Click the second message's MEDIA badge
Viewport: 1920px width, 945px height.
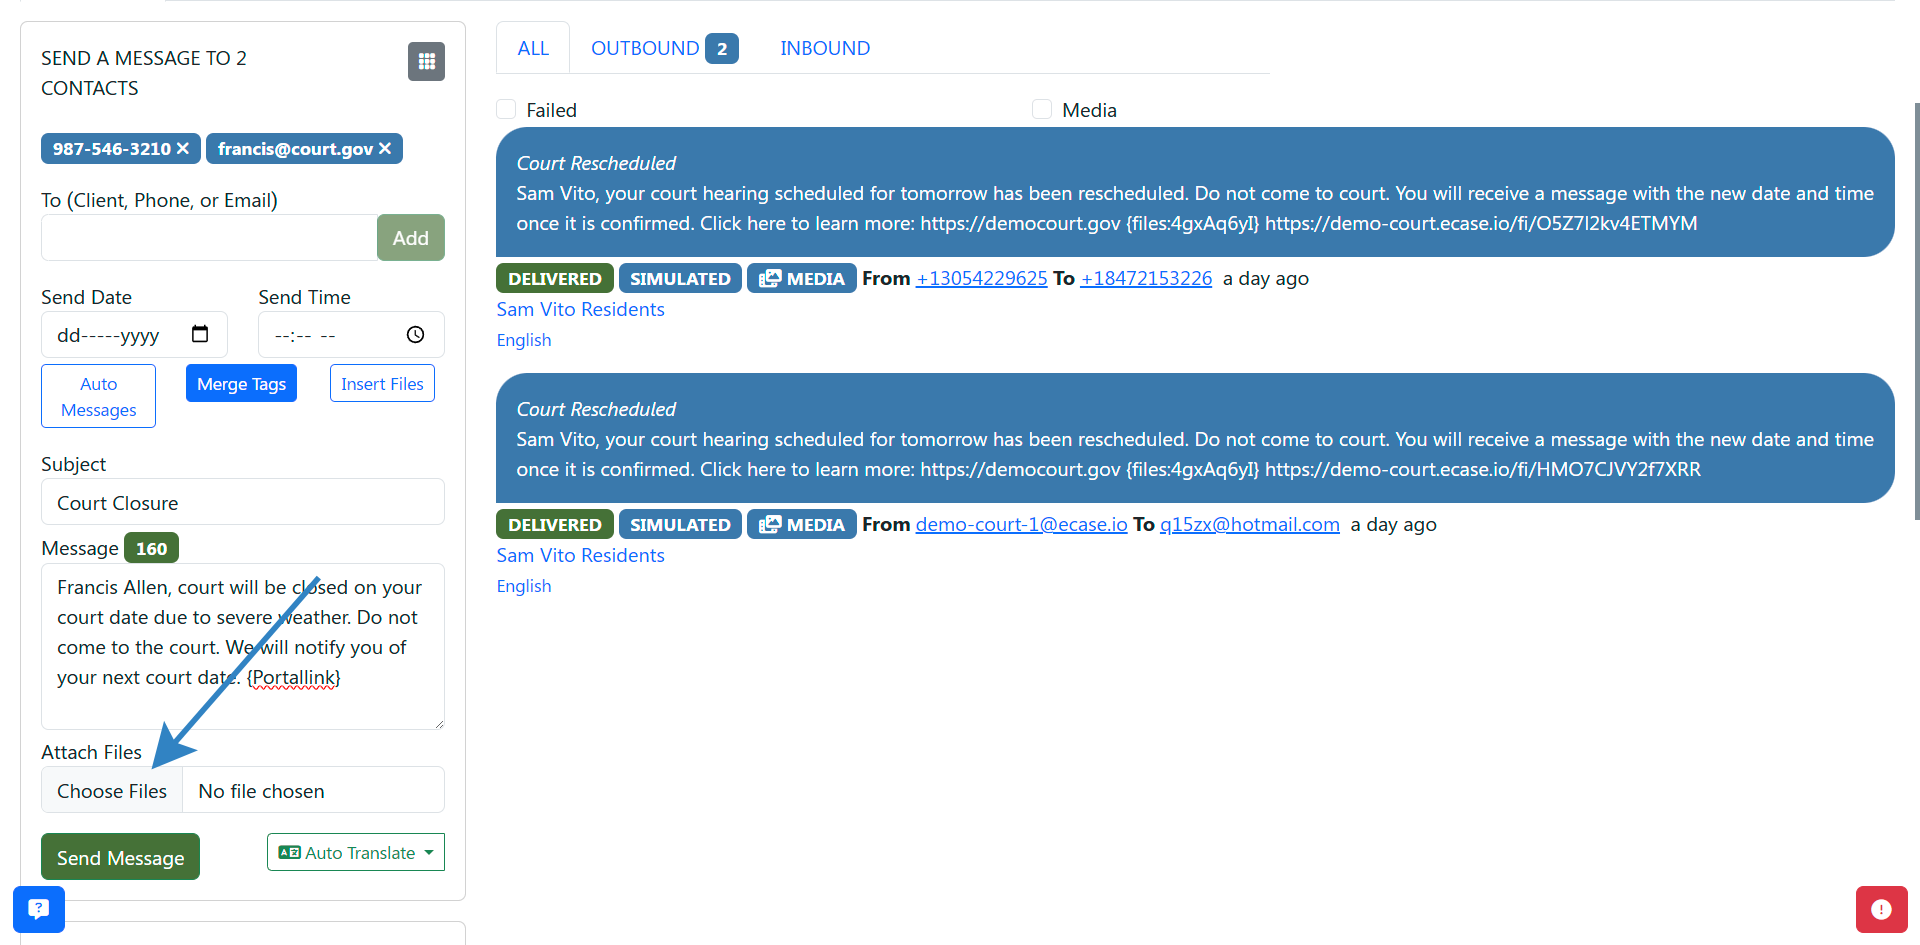802,524
